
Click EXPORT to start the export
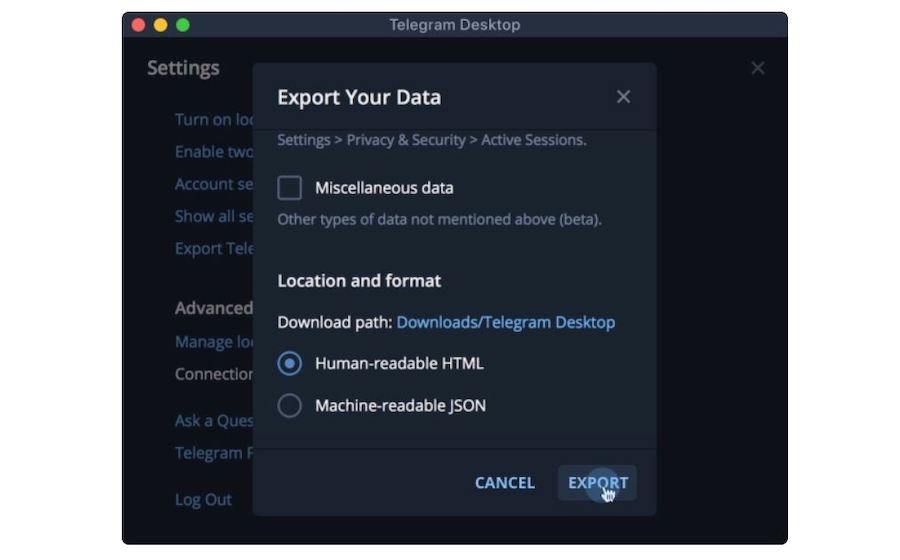coord(597,483)
